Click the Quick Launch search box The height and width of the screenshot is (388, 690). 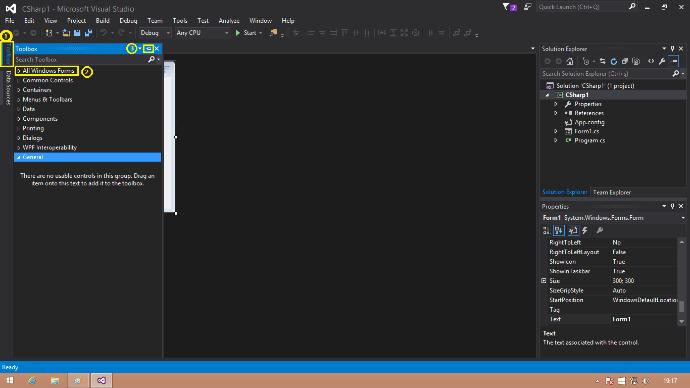click(x=582, y=7)
